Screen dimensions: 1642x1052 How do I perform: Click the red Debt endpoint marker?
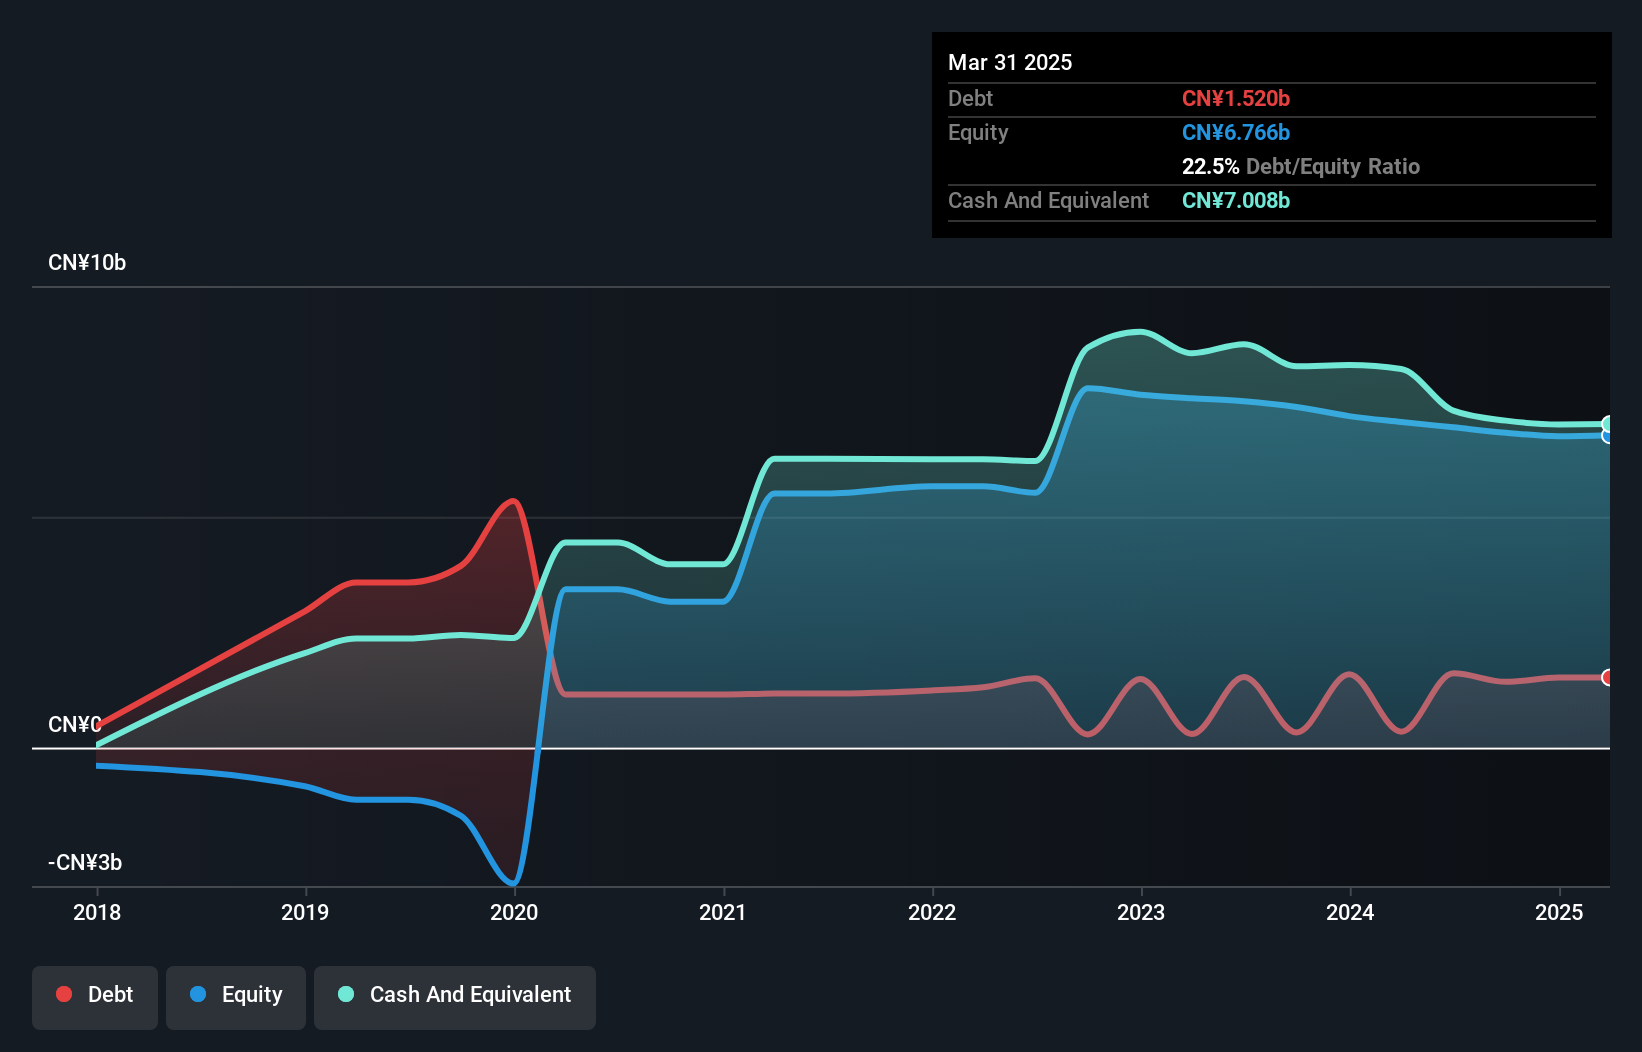(1608, 678)
